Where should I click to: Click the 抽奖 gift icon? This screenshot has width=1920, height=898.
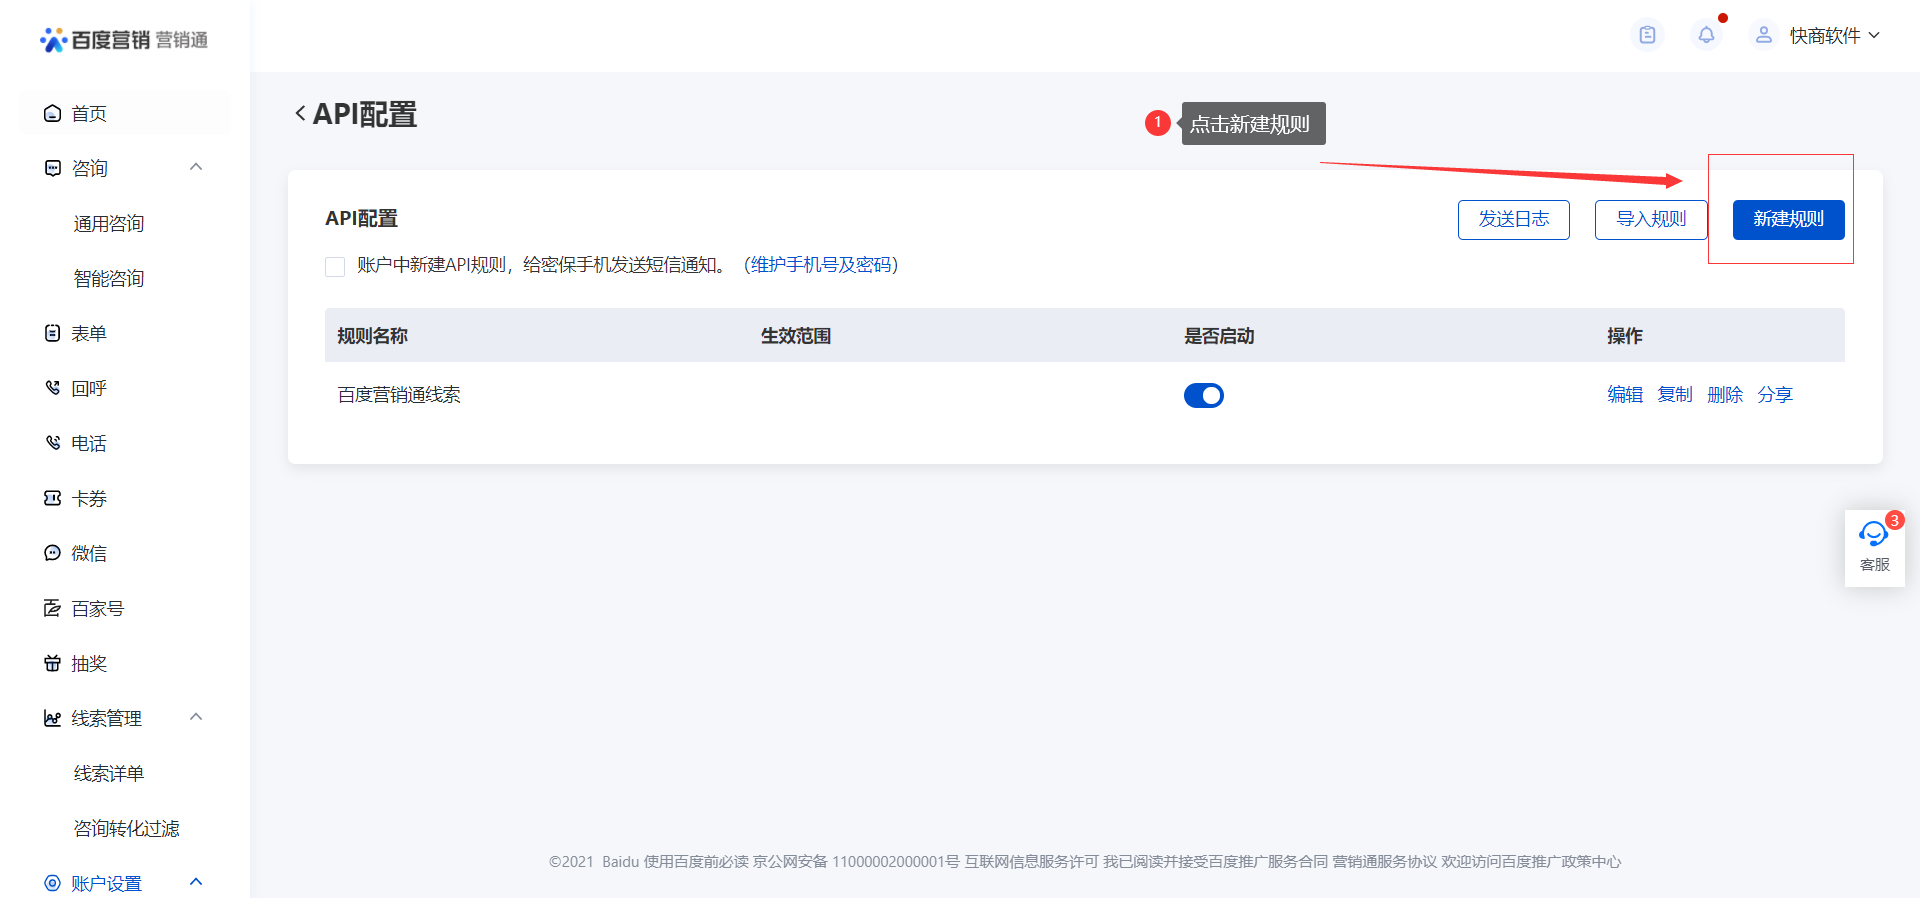tap(52, 663)
